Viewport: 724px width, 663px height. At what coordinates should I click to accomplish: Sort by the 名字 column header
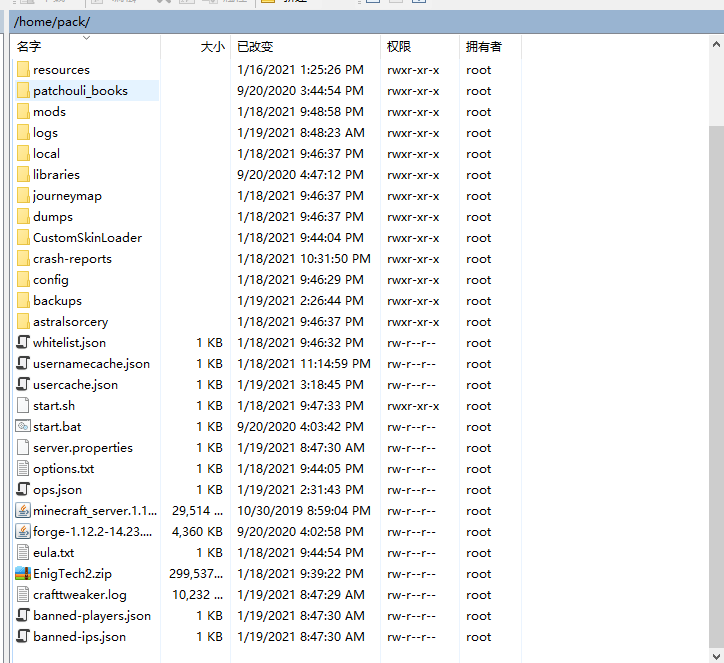click(x=85, y=47)
